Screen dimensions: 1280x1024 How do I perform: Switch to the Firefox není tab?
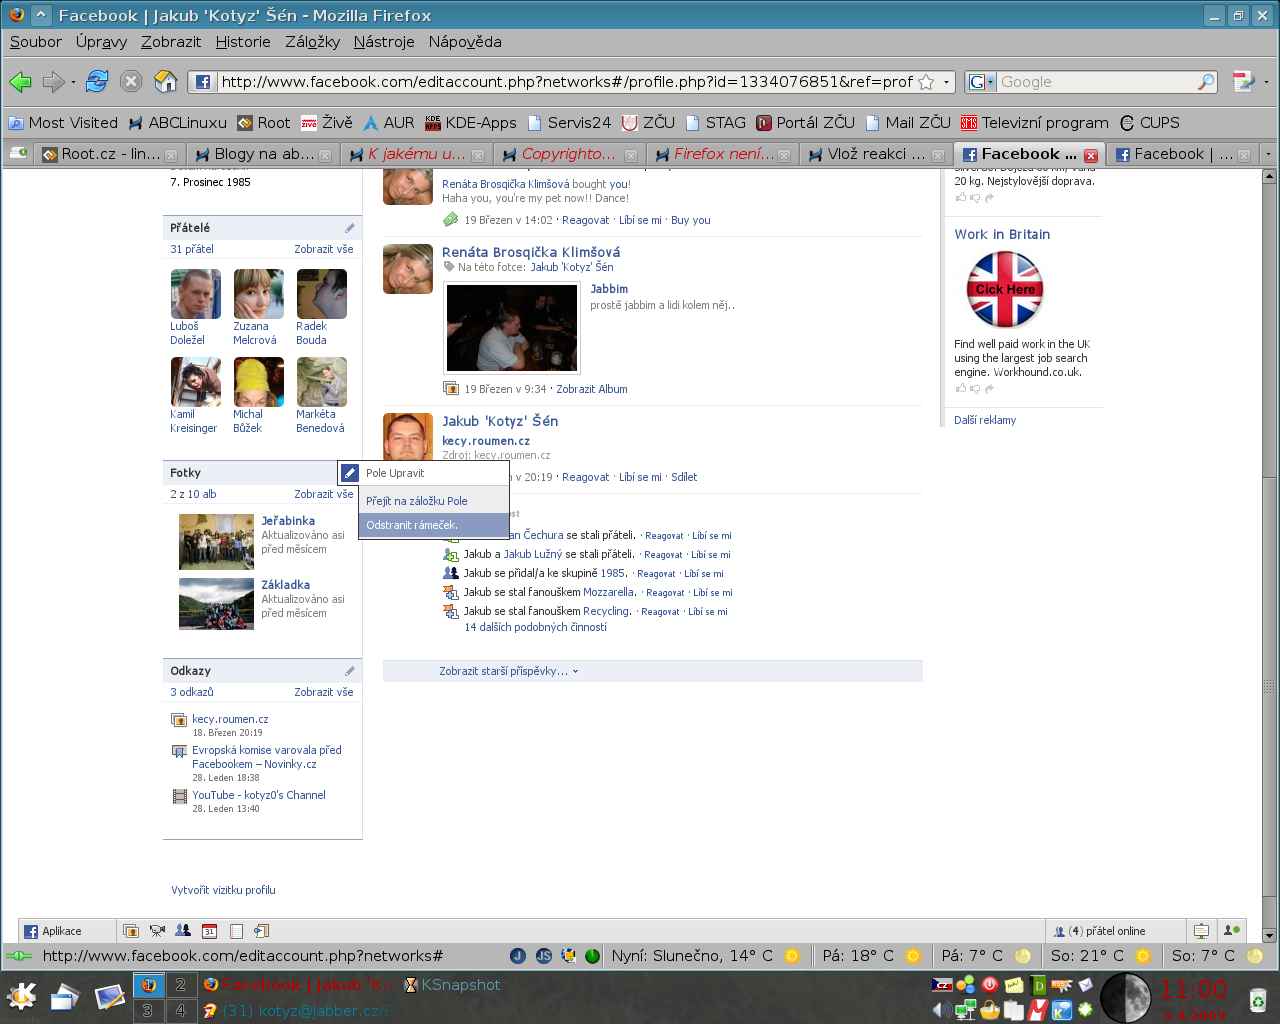(x=722, y=154)
